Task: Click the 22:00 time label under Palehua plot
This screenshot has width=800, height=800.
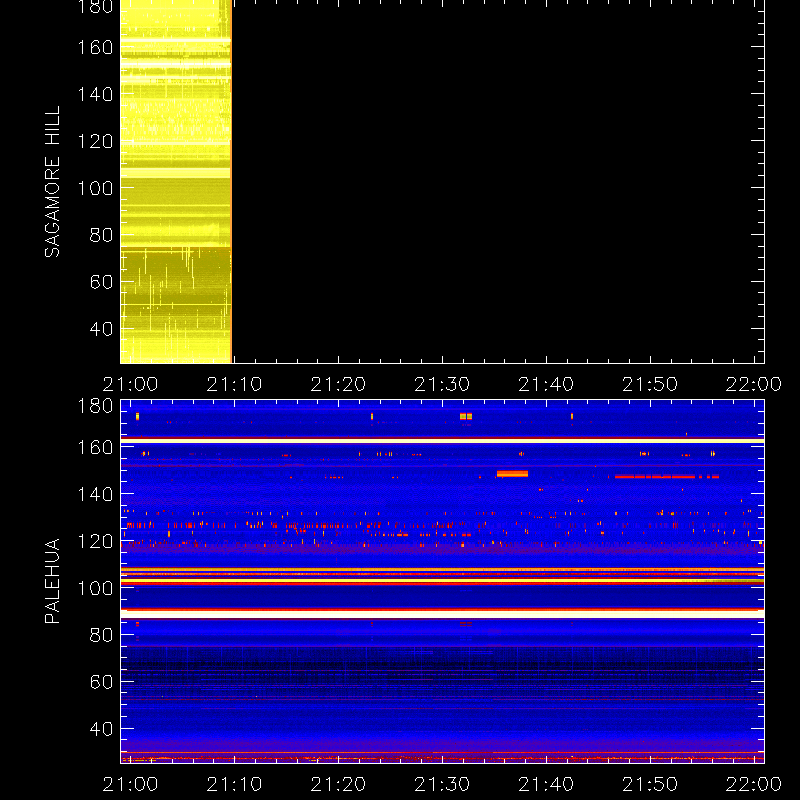Action: [x=753, y=784]
